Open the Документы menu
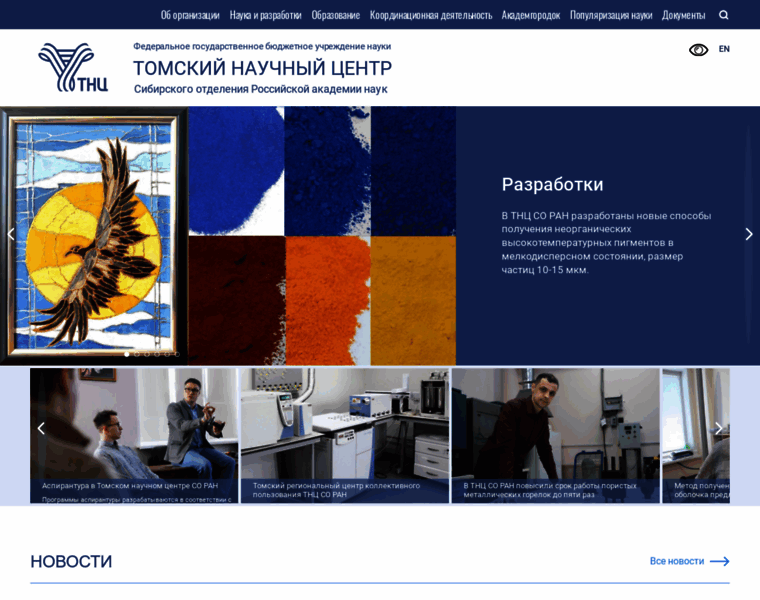Viewport: 760px width, 600px height. click(x=683, y=15)
